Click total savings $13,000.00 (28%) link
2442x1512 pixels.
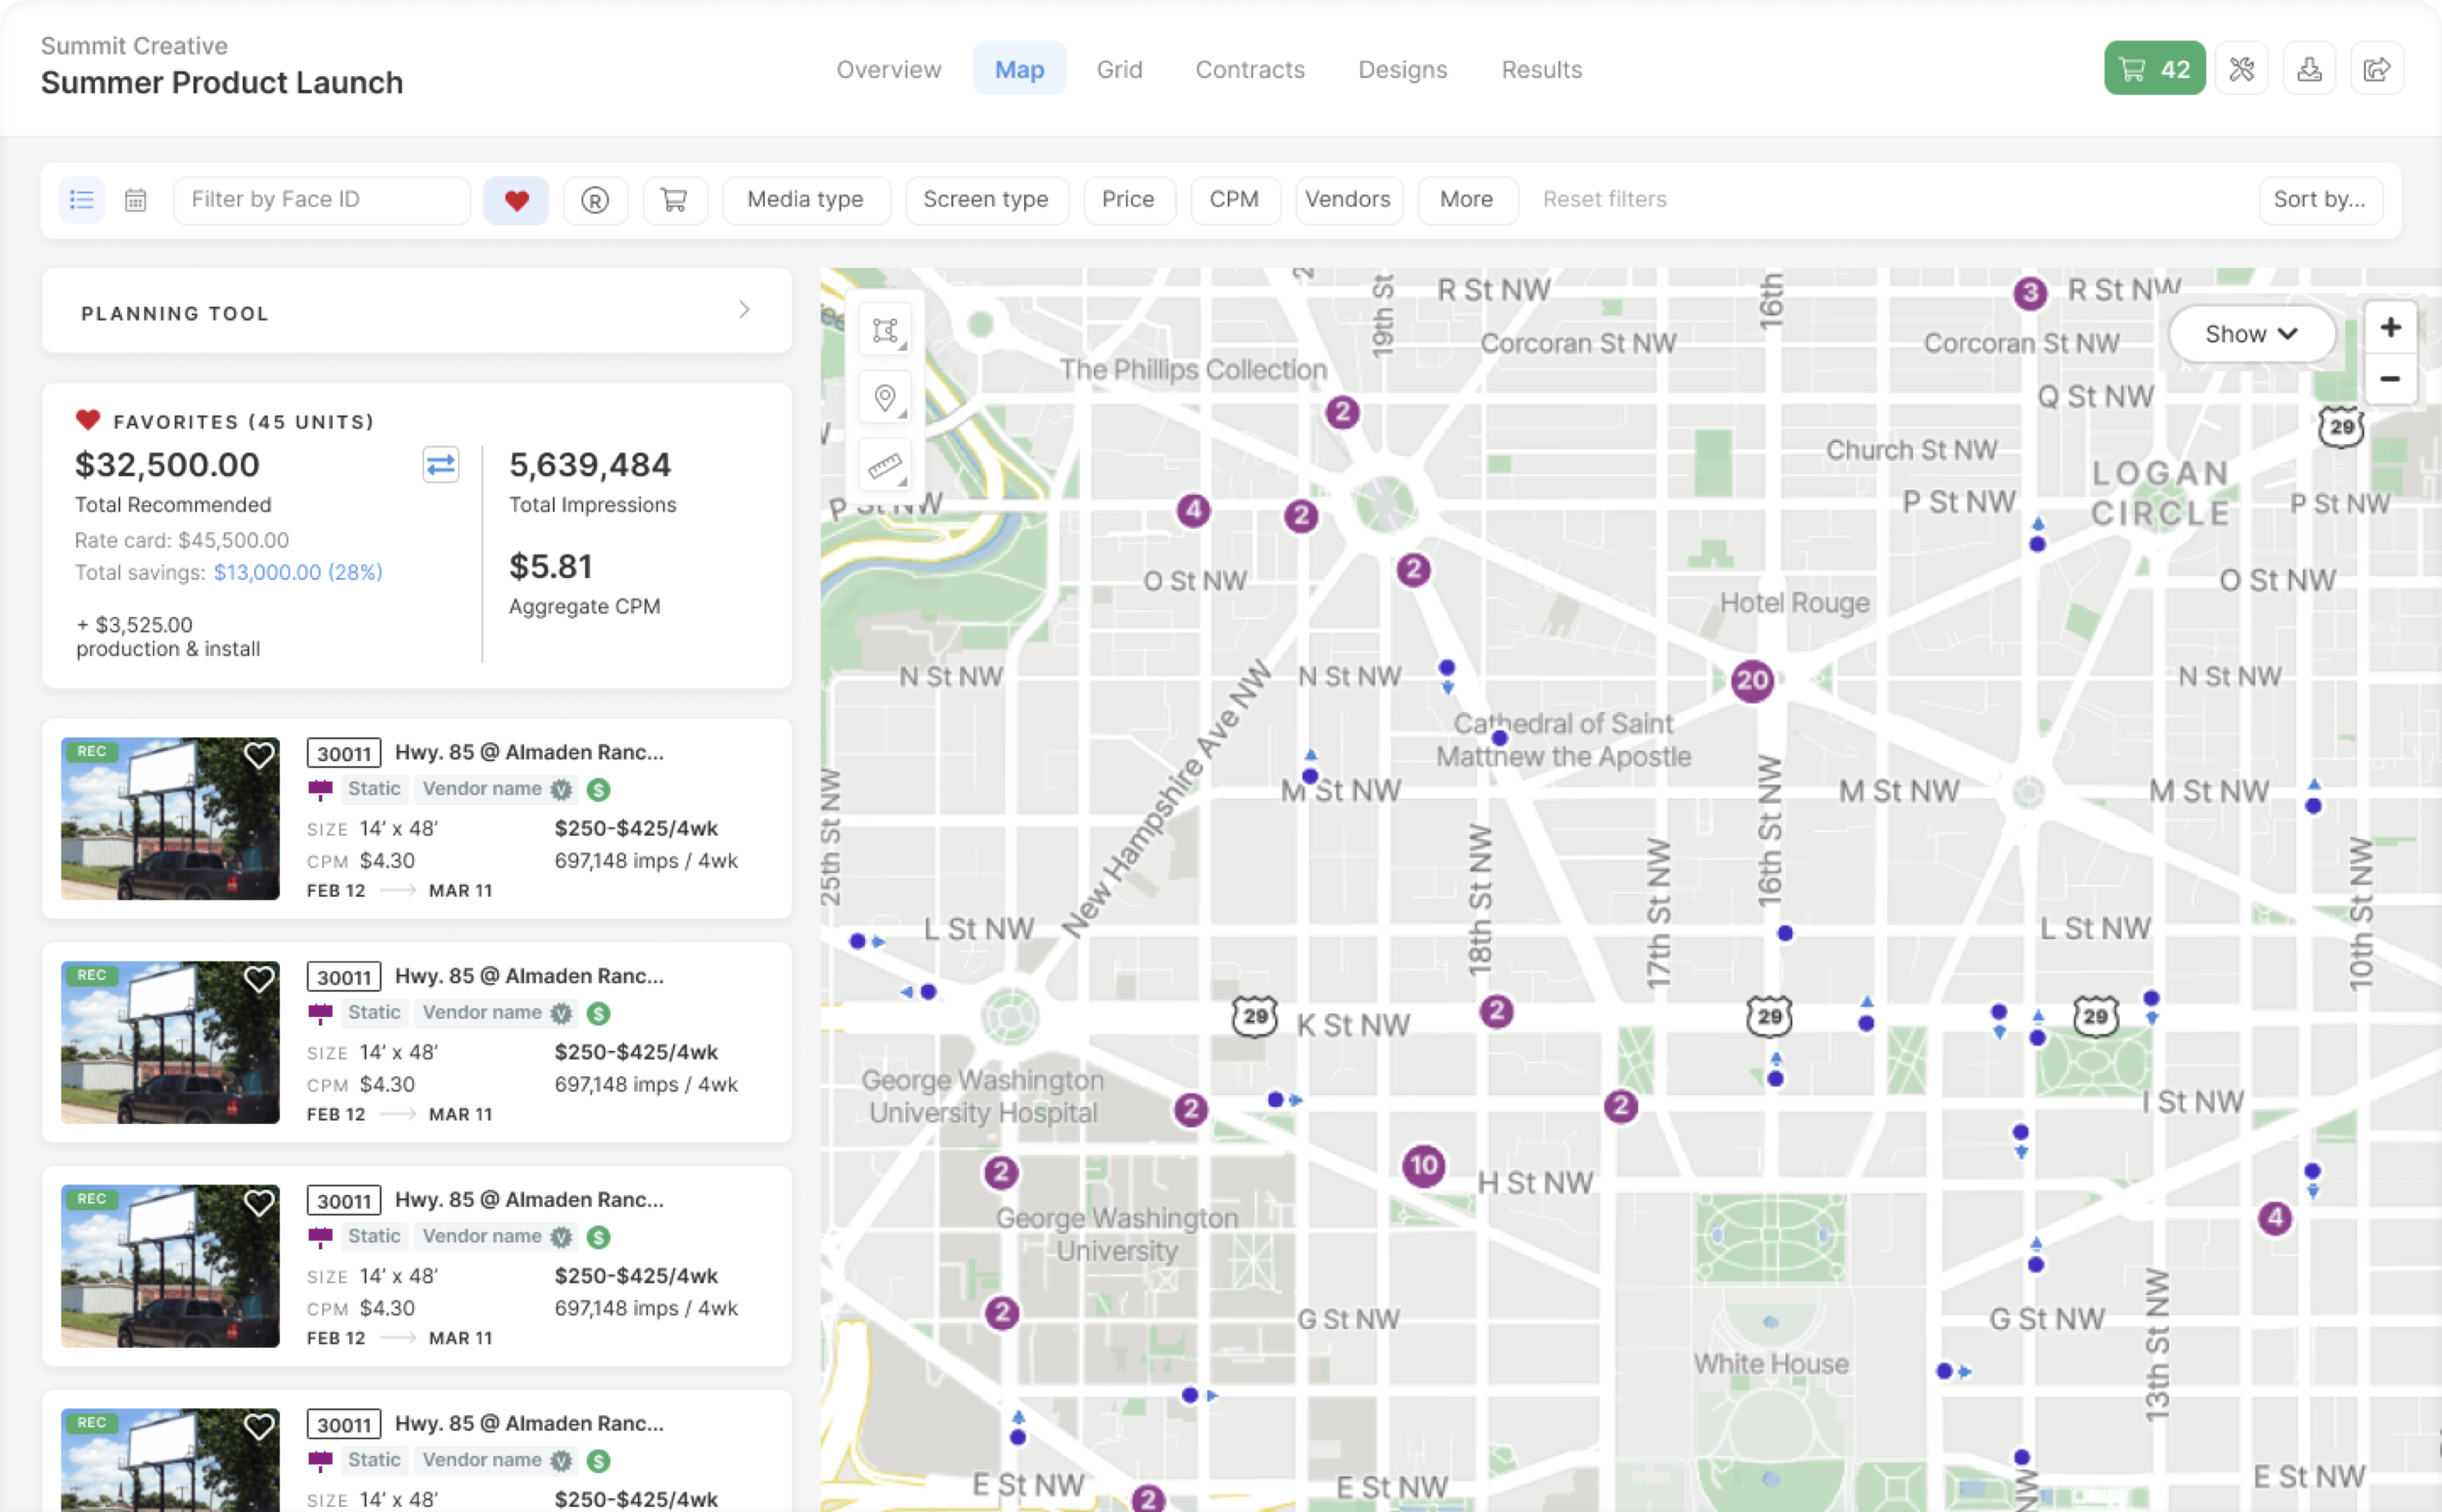tap(298, 573)
